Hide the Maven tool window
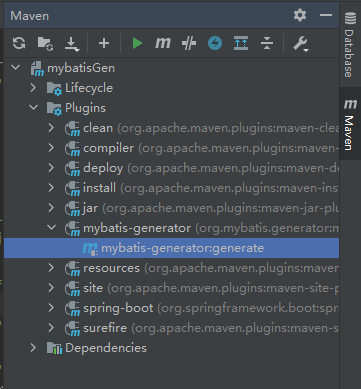The image size is (361, 389). [326, 15]
